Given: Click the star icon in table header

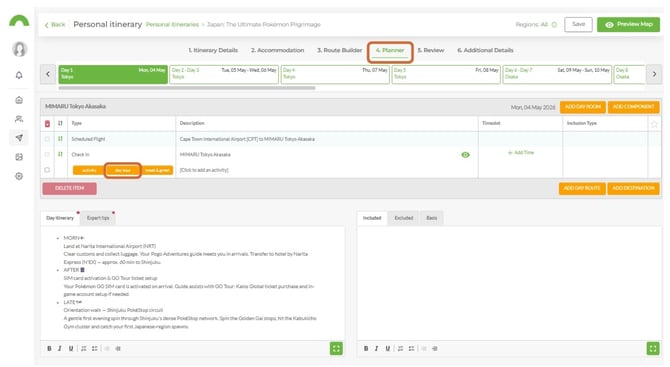Looking at the screenshot, I should tap(654, 124).
